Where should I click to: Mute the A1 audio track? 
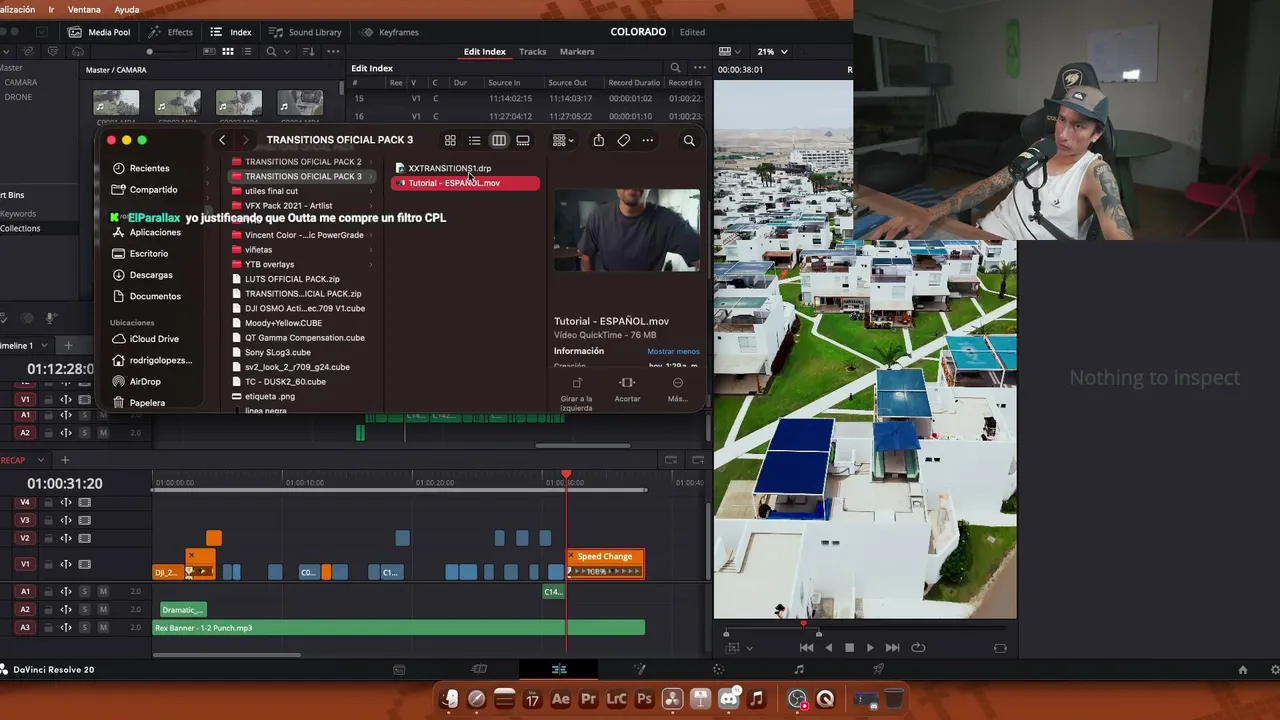102,591
